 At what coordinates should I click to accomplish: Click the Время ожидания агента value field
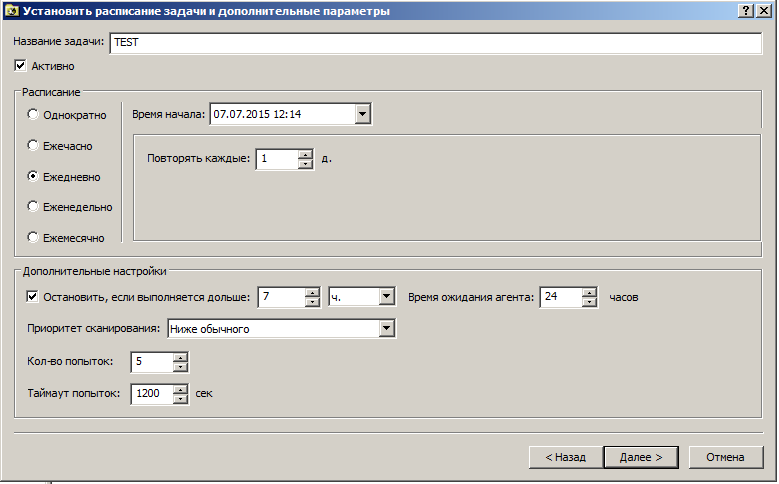tap(561, 297)
